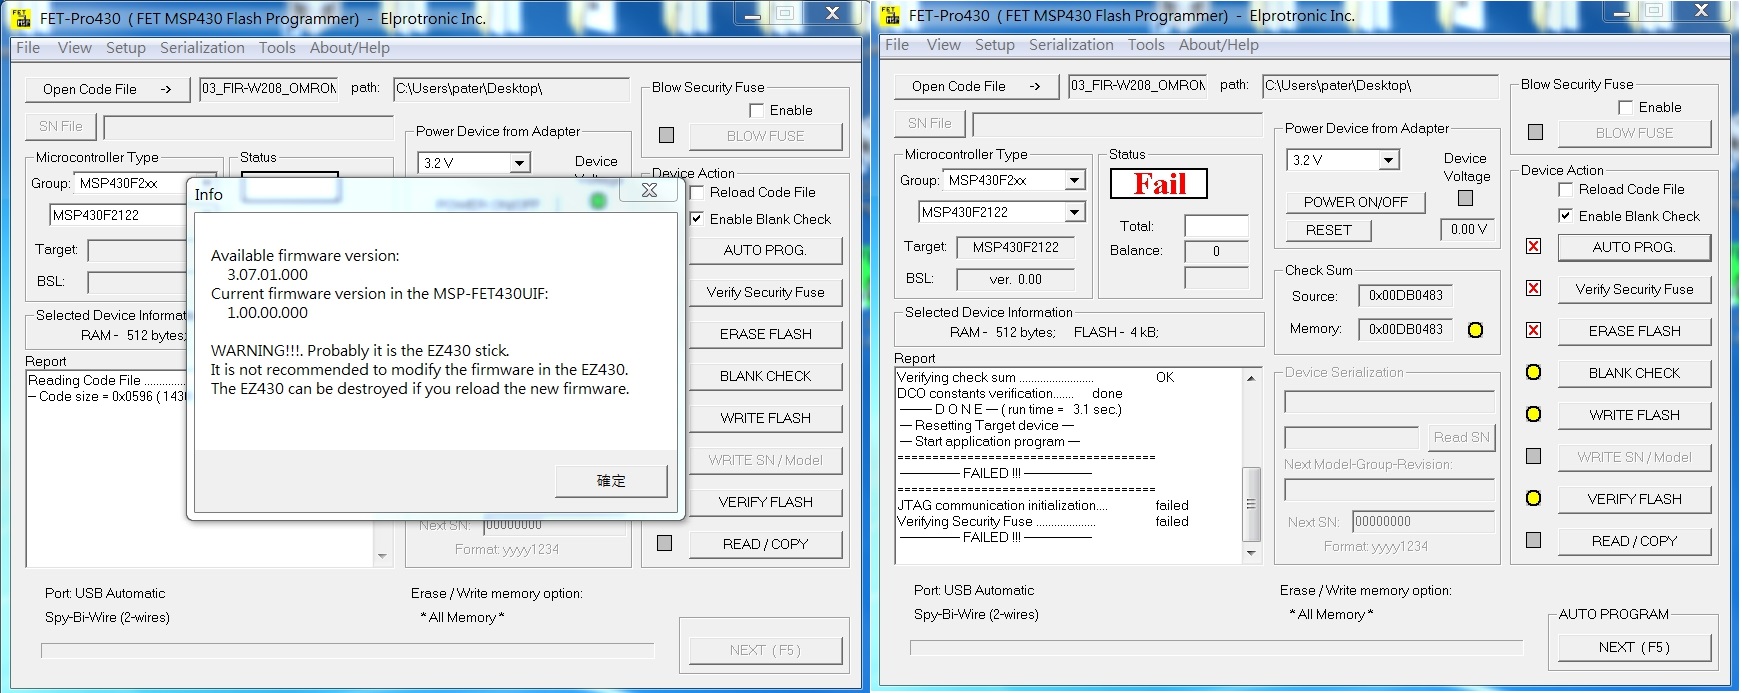This screenshot has width=1742, height=693.
Task: Click Source checksum field 0x00DB0483
Action: point(1405,296)
